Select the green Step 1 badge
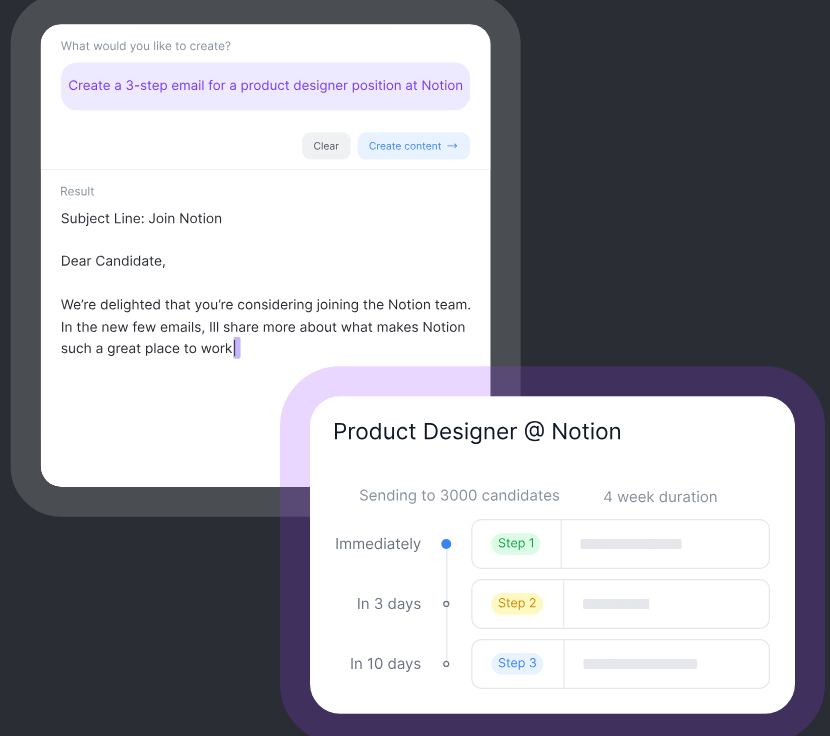 point(515,543)
